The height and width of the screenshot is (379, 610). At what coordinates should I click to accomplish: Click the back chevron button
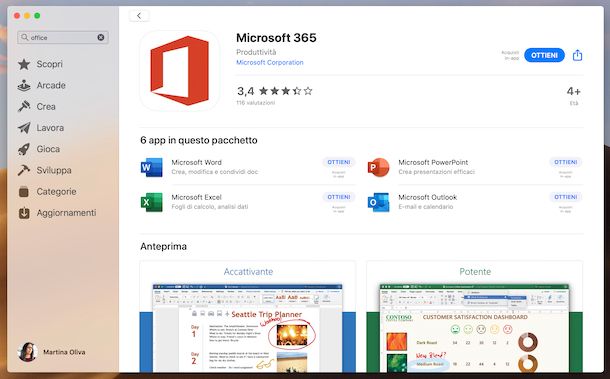(139, 16)
